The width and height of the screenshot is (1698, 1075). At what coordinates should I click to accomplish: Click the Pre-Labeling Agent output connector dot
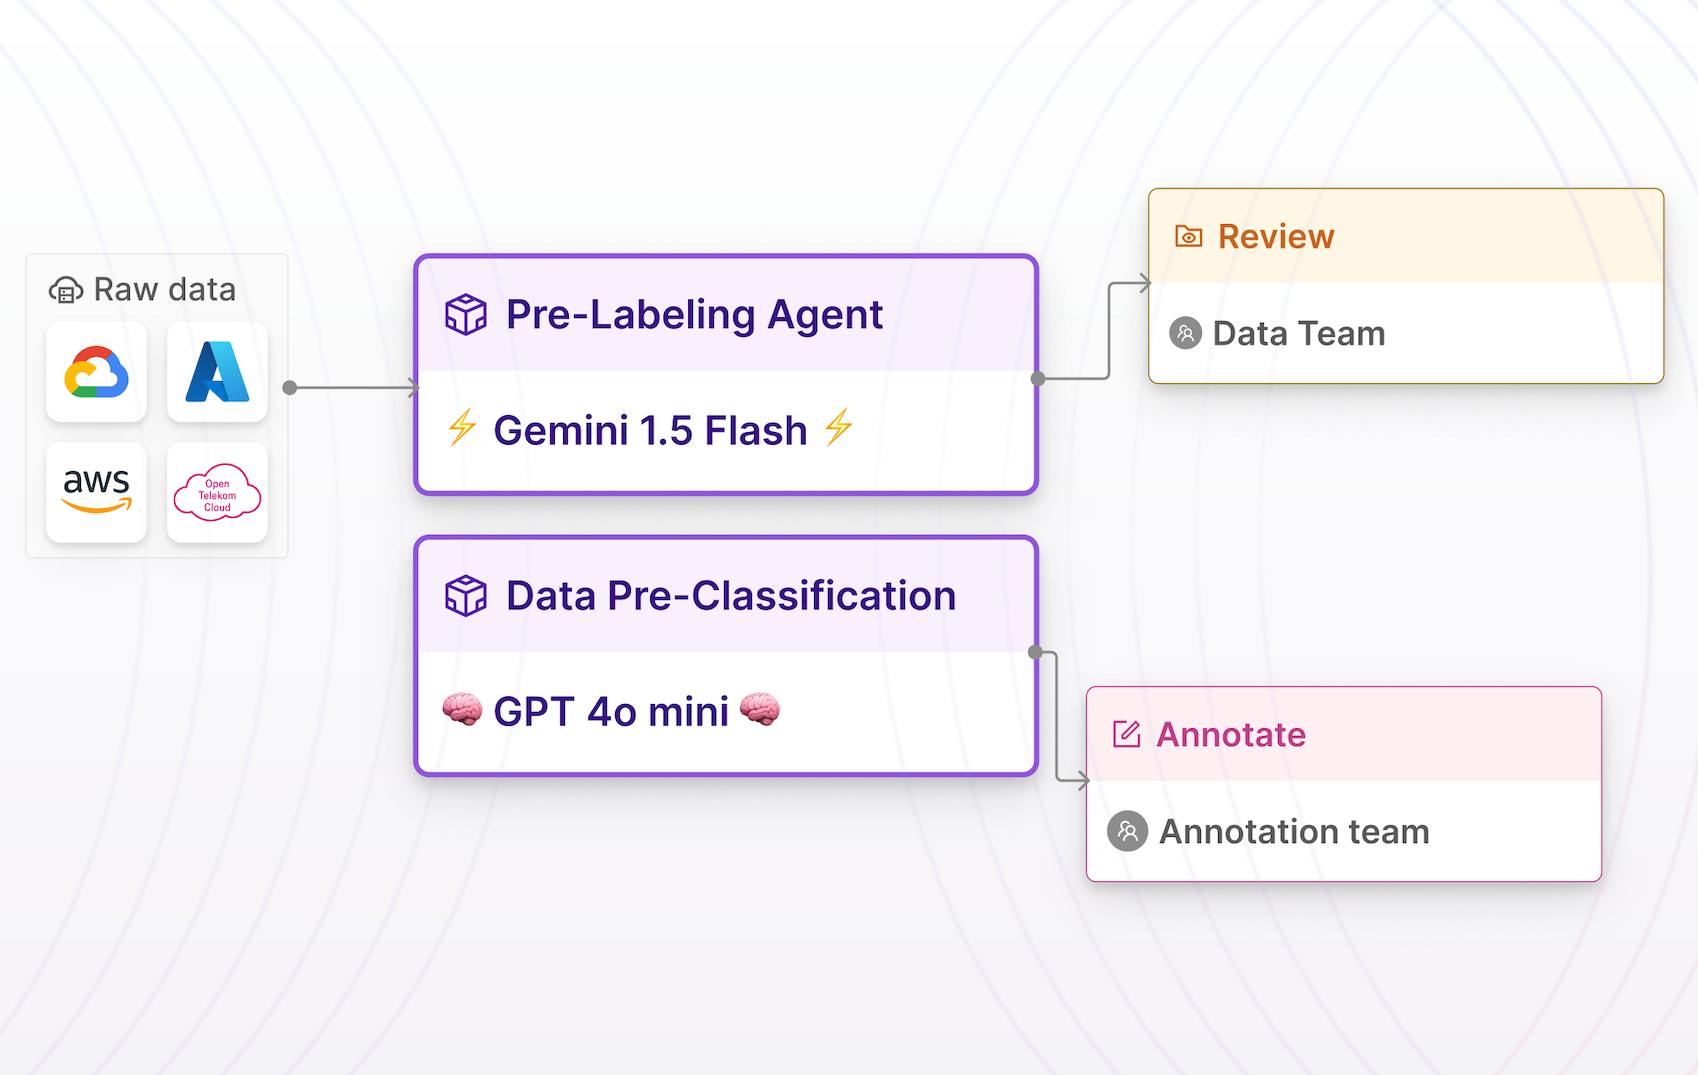click(x=1038, y=379)
